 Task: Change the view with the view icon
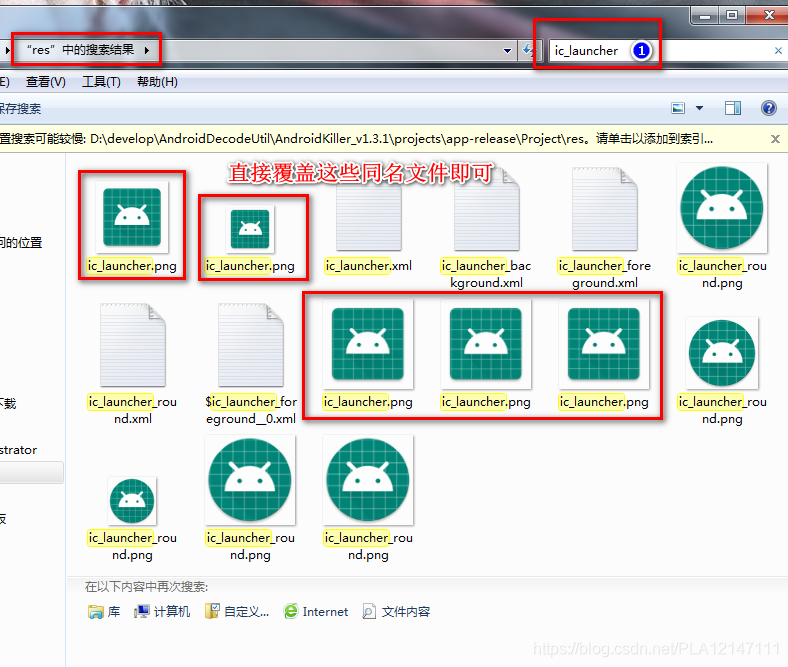tap(678, 108)
